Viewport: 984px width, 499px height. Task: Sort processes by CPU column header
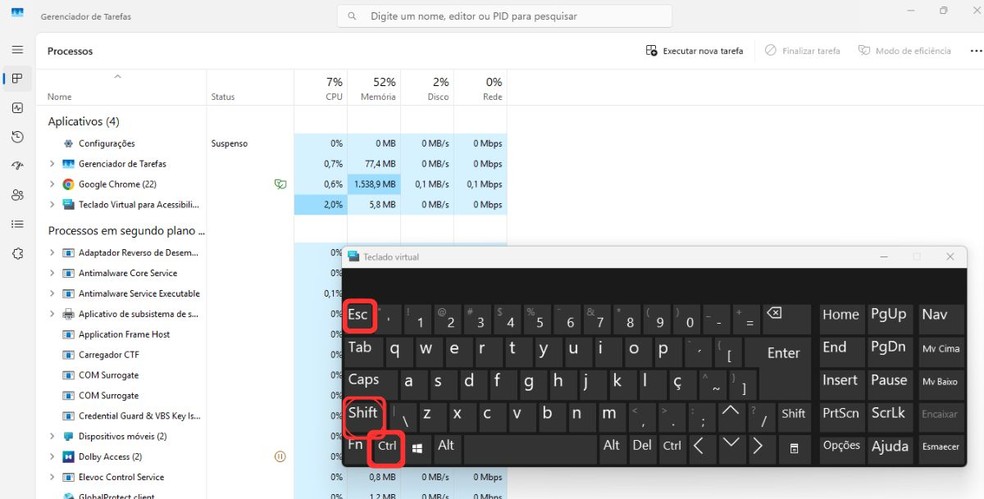(x=321, y=87)
